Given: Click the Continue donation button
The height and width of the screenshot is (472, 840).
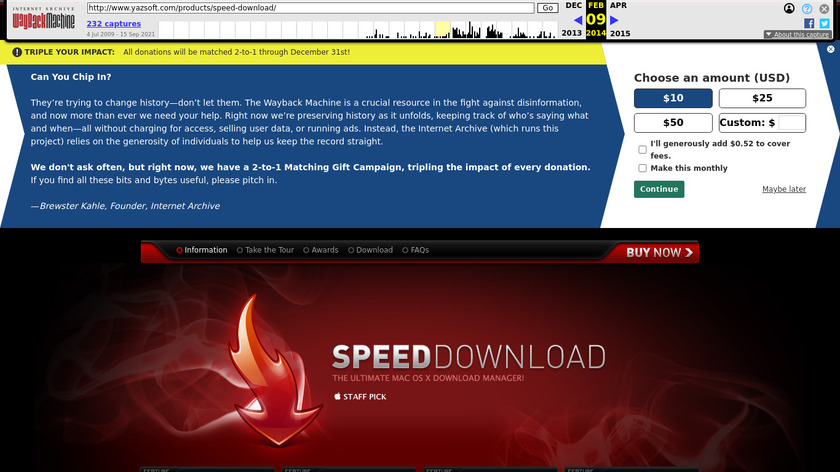Looking at the screenshot, I should [x=659, y=189].
